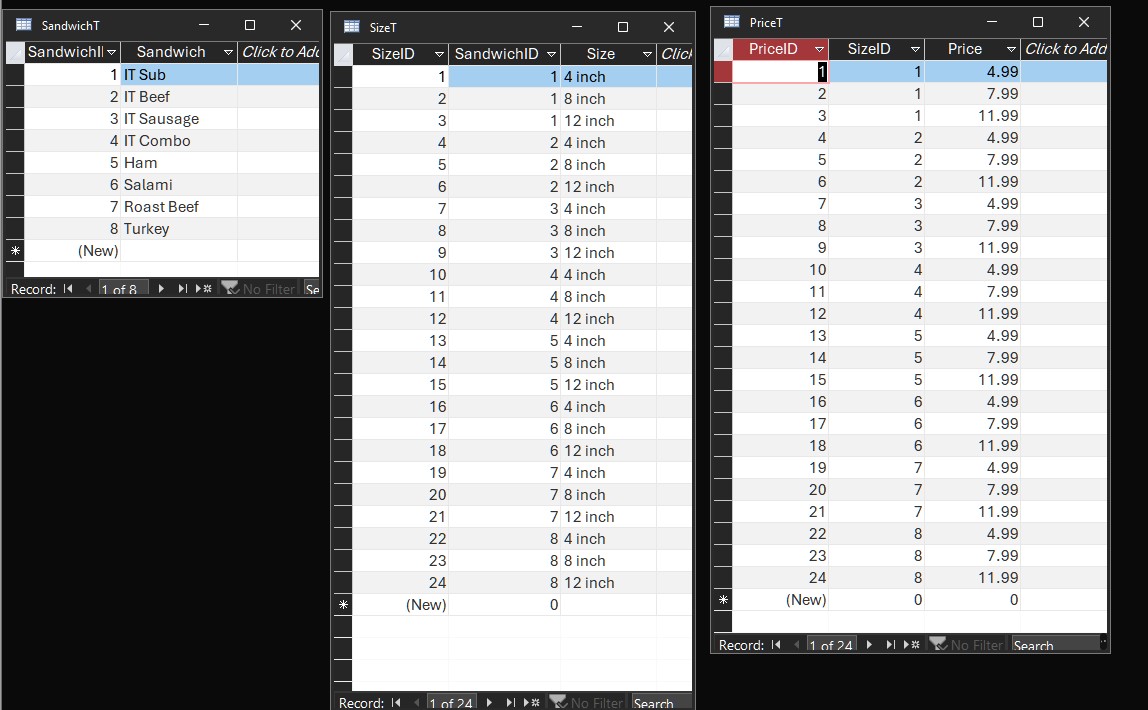Open the Price column filter dropdown

coord(1011,49)
